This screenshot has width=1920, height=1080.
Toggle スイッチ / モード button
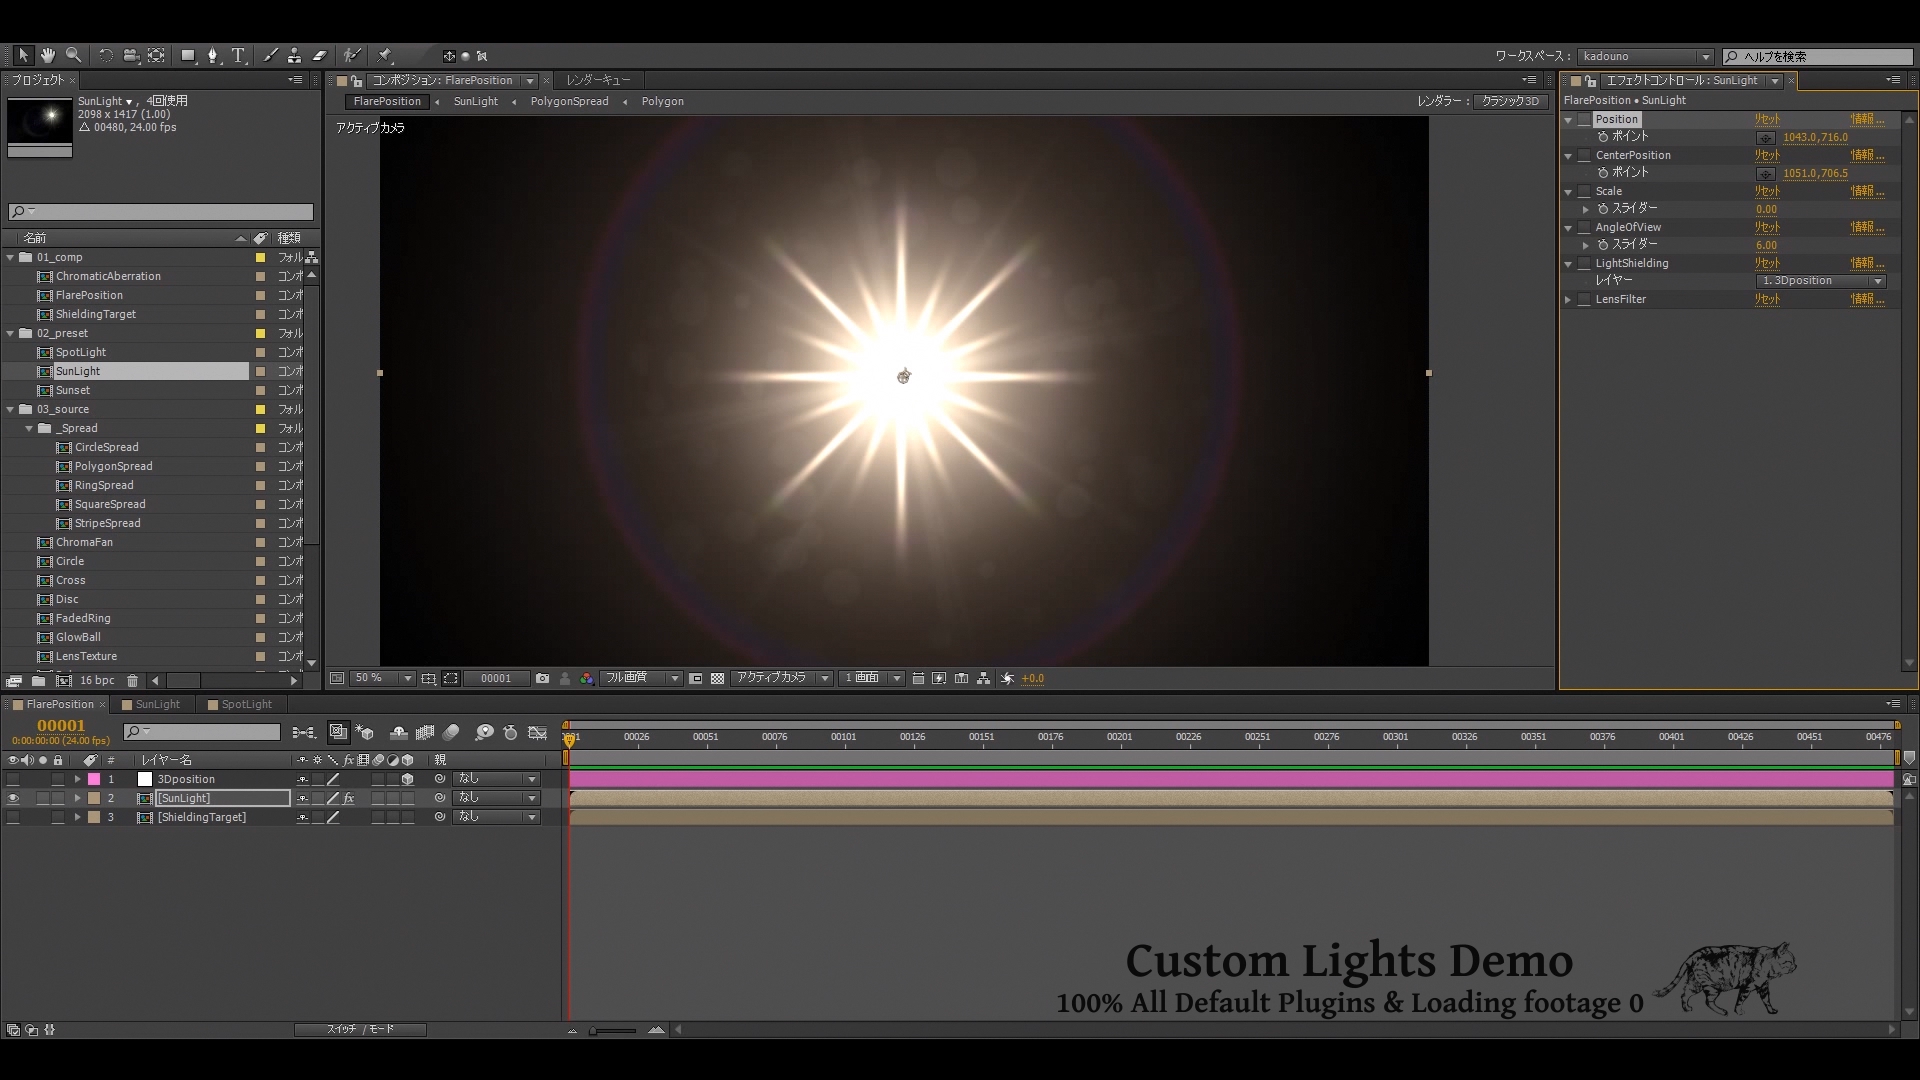coord(360,1029)
